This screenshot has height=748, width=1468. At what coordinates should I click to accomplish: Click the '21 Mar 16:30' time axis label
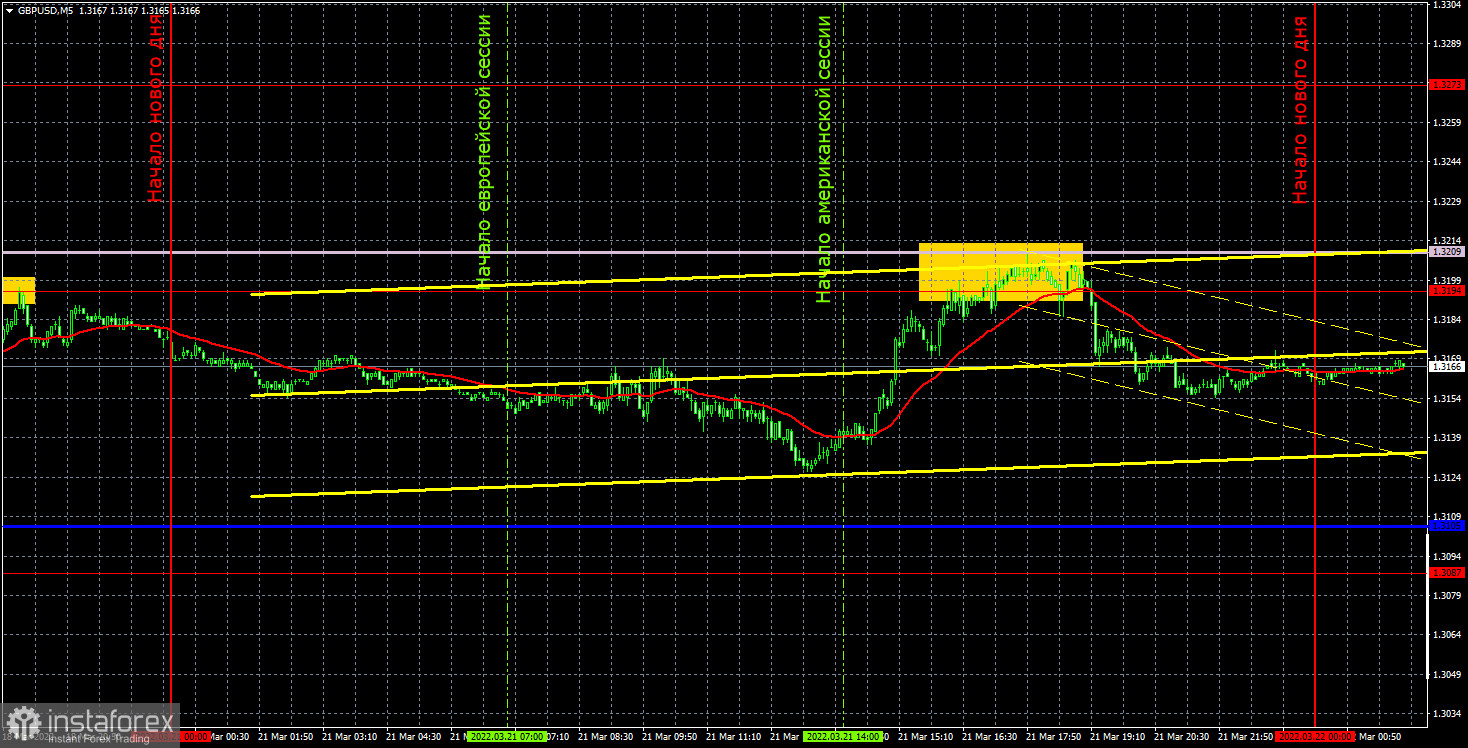tap(990, 736)
